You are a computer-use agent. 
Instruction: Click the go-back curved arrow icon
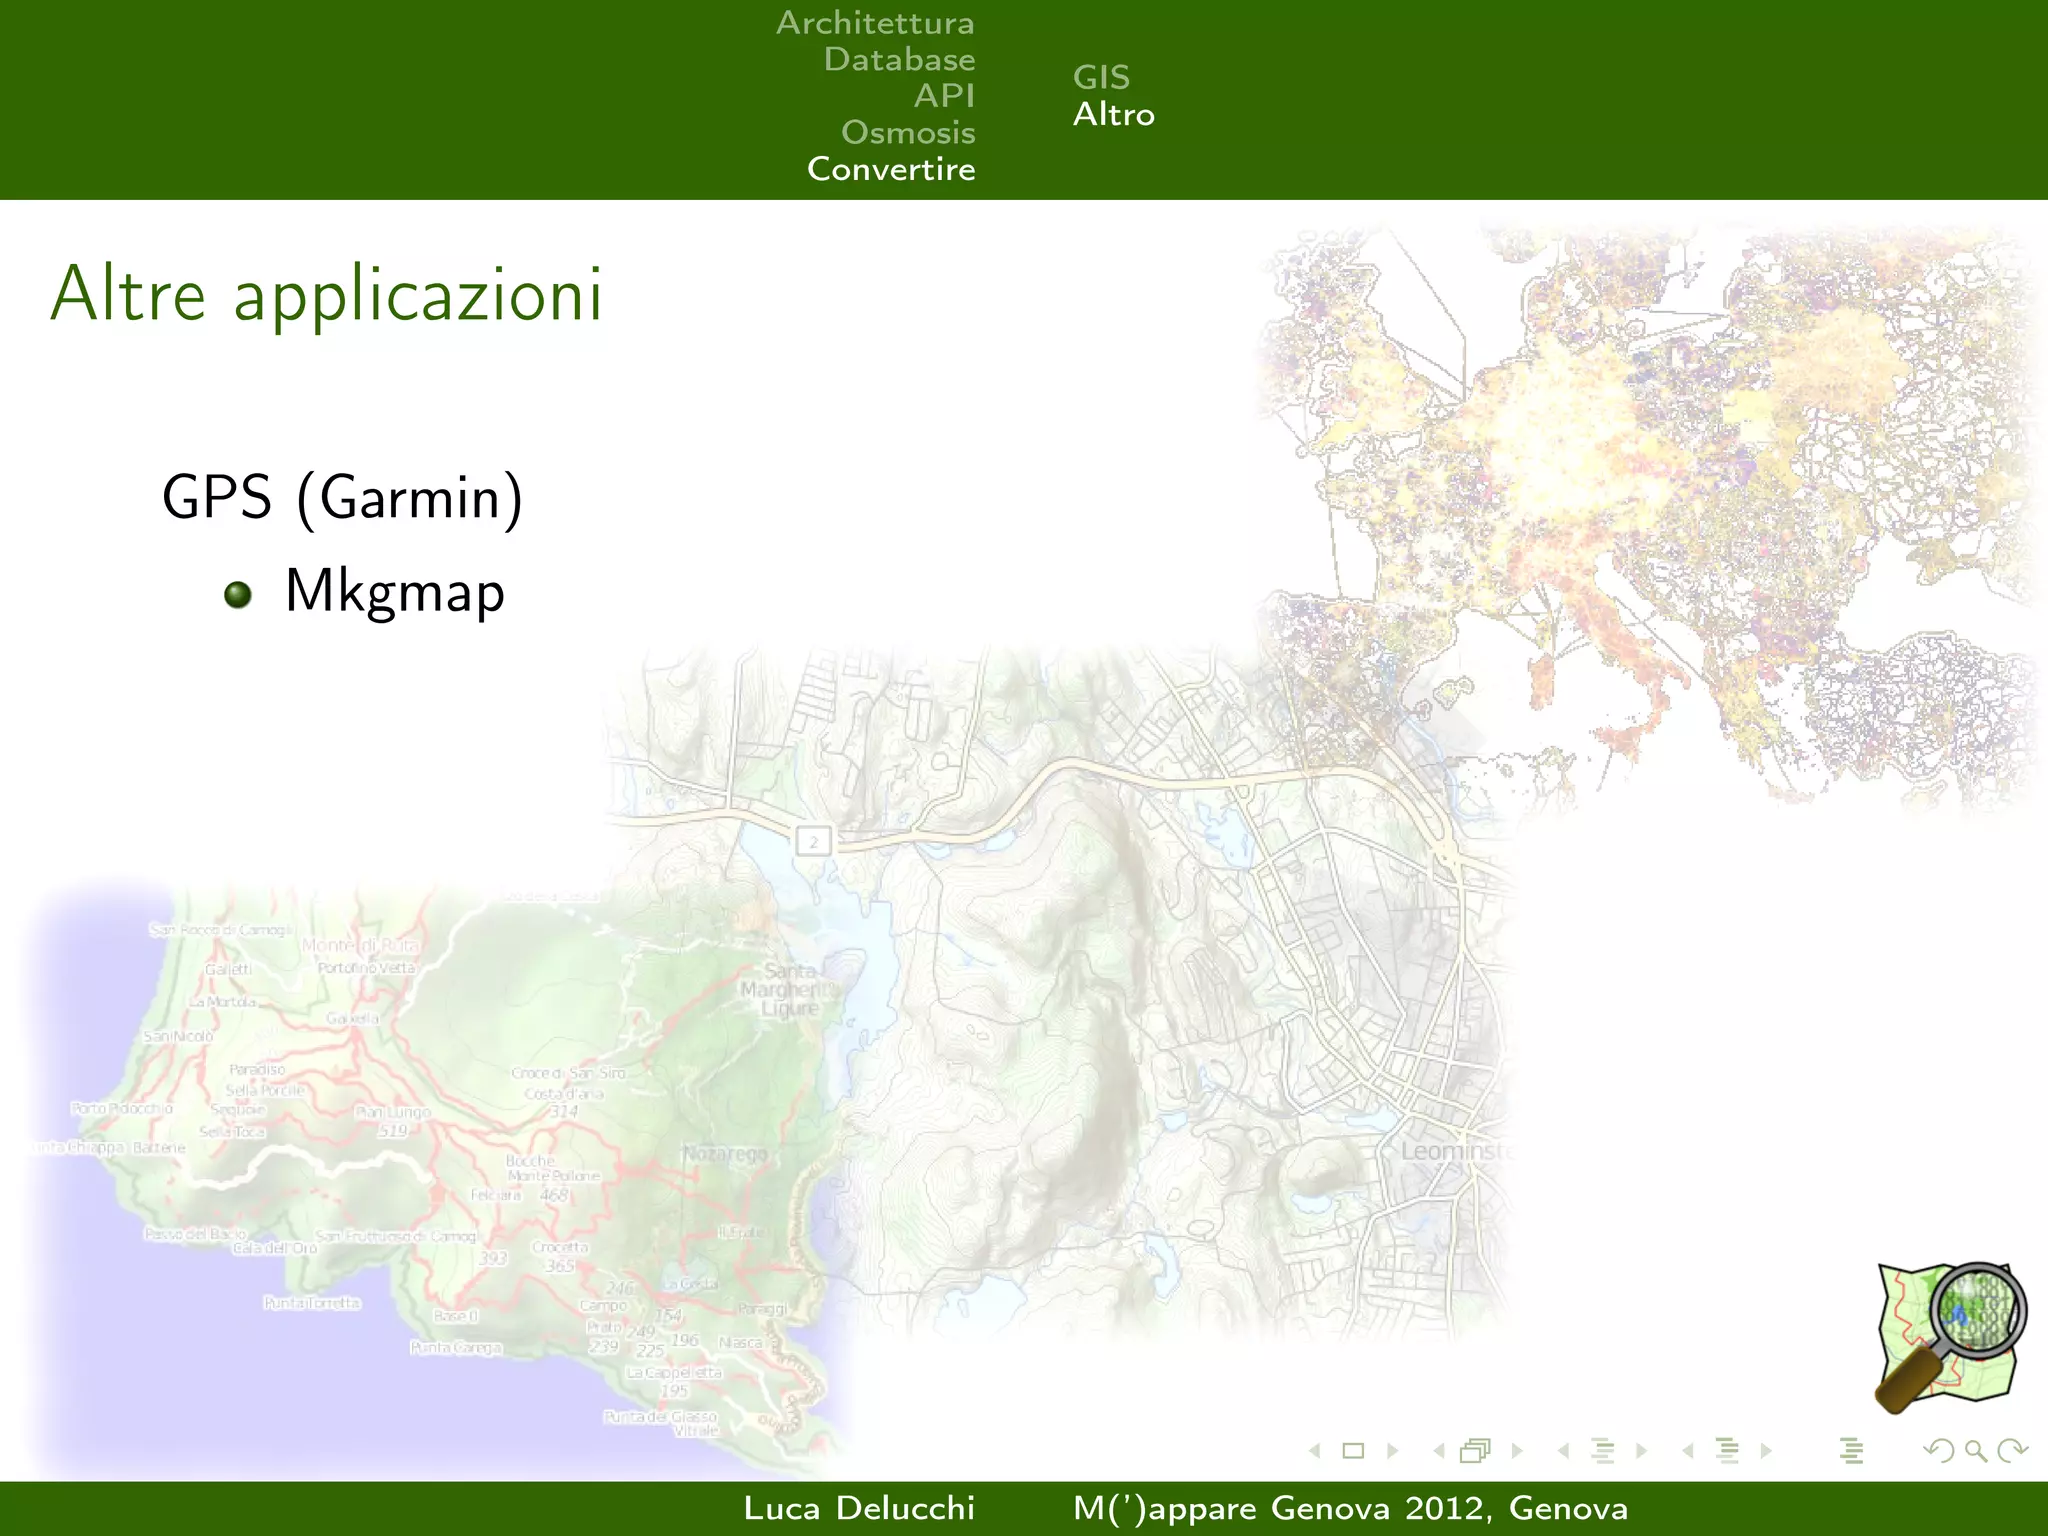1939,1451
